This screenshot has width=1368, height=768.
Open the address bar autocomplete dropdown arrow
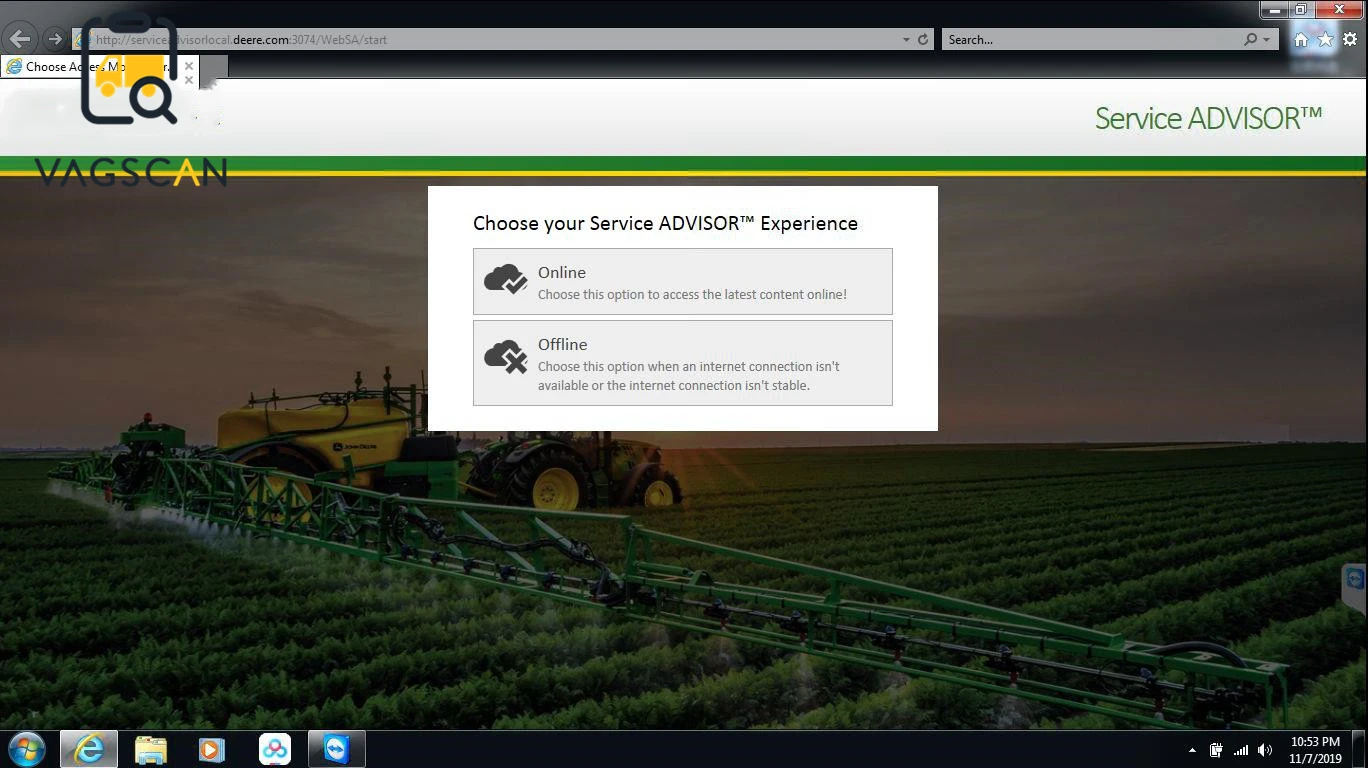906,40
